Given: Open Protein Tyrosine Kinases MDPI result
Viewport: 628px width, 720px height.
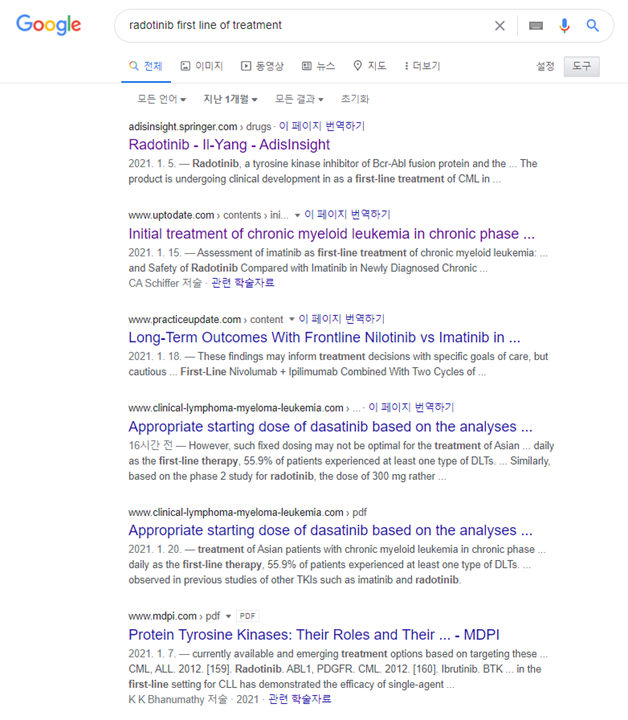Looking at the screenshot, I should point(314,635).
